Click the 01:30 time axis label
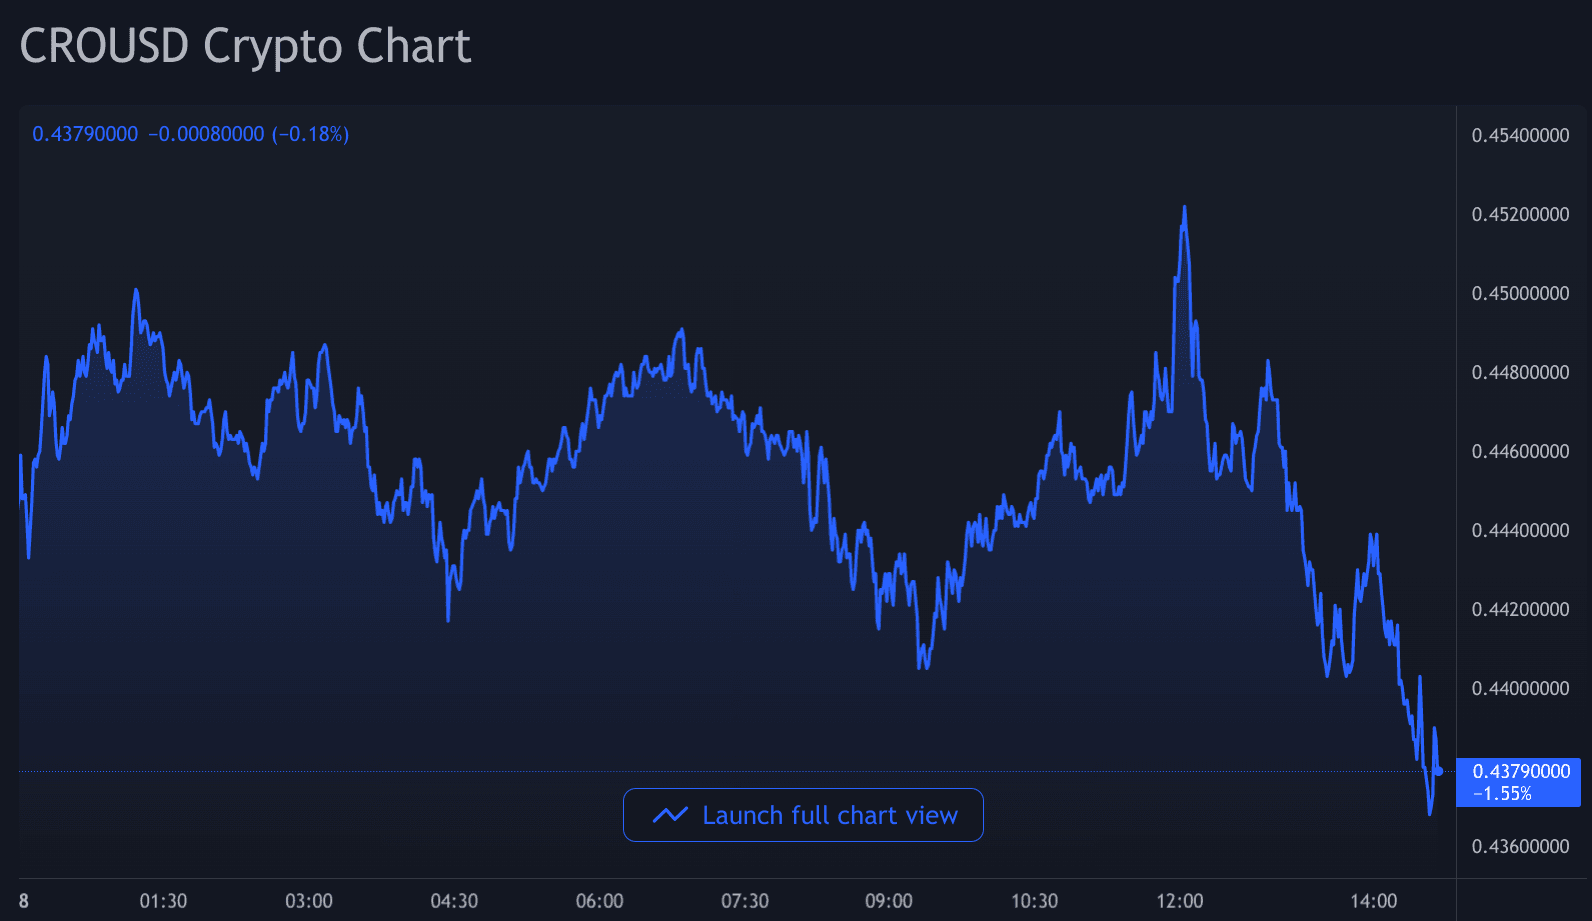Viewport: 1592px width, 921px height. coord(163,901)
